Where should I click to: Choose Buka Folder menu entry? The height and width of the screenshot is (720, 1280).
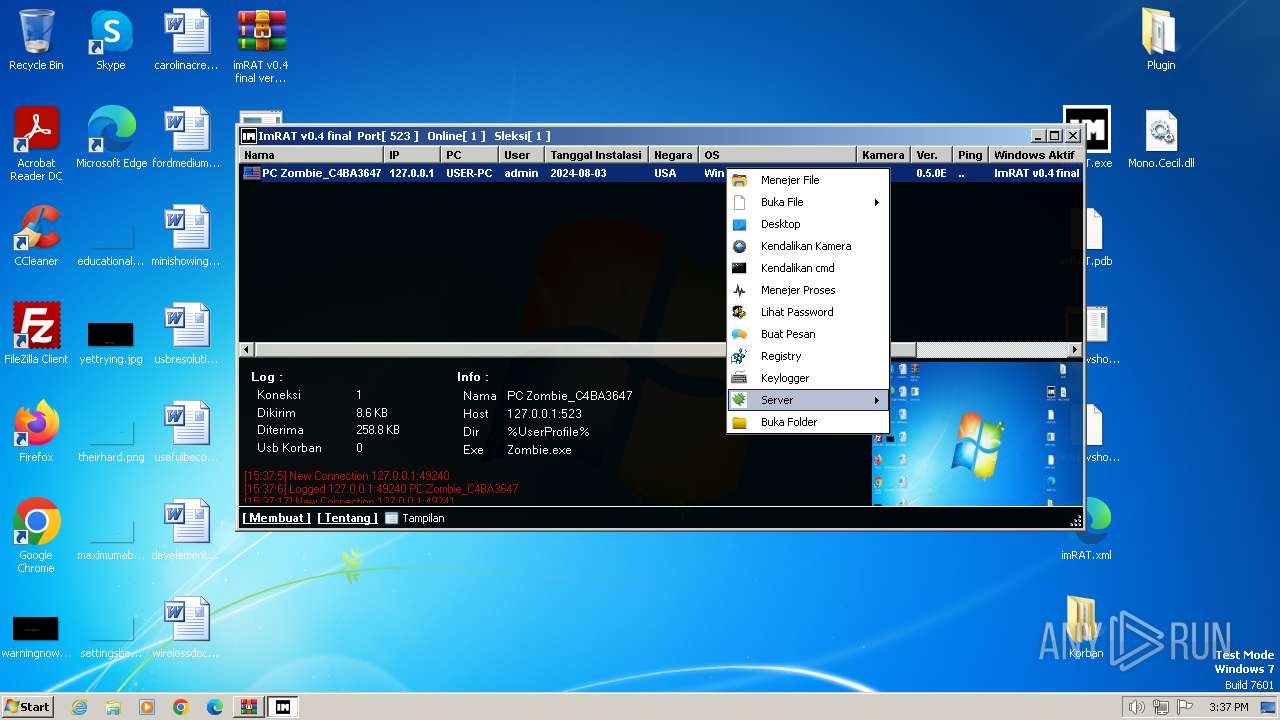[808, 422]
